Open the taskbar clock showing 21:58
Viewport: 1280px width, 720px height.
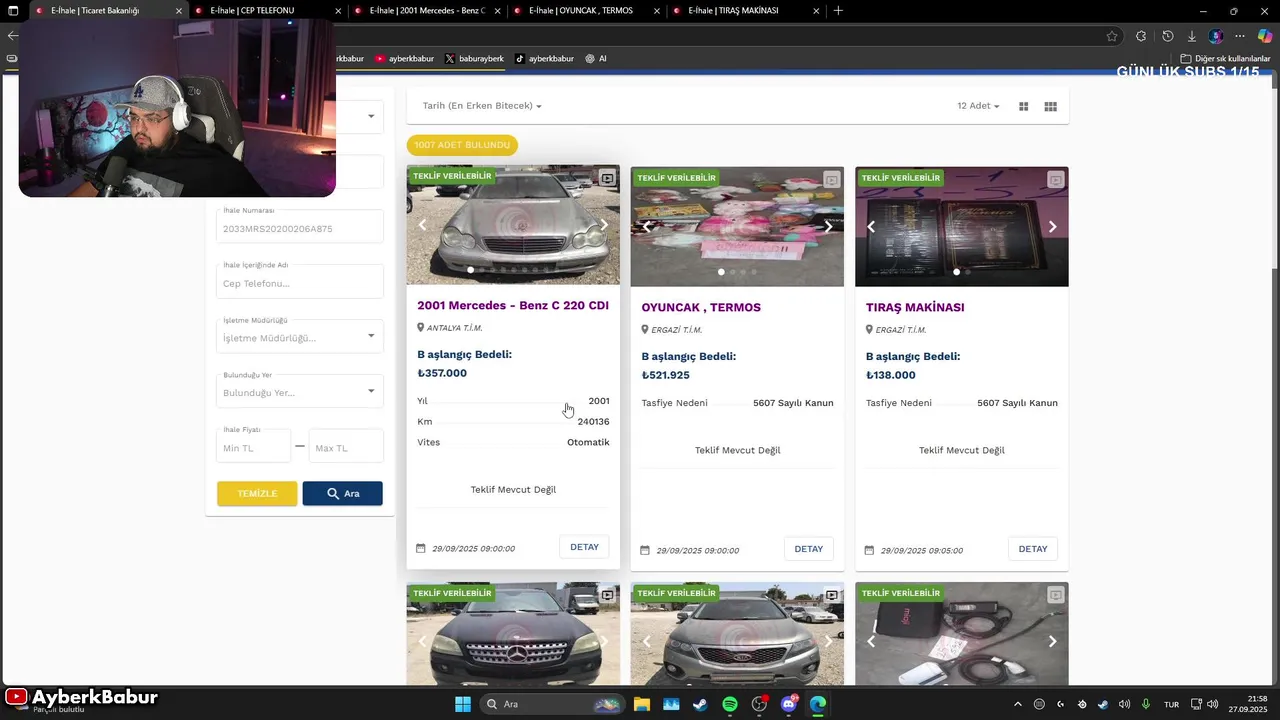[1250, 704]
